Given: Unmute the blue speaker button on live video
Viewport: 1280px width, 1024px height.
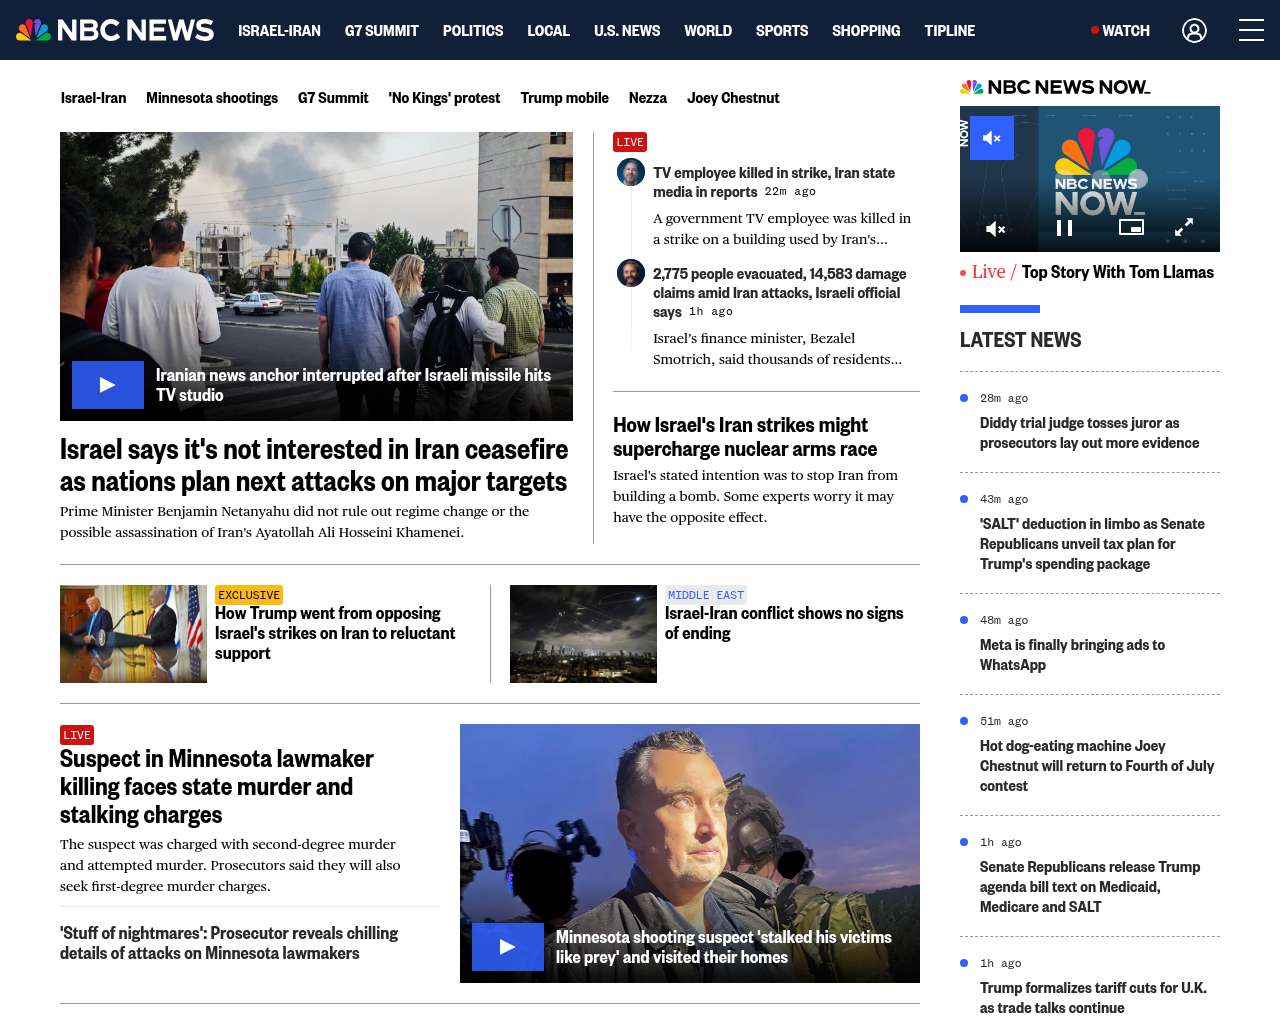Looking at the screenshot, I should tap(992, 138).
